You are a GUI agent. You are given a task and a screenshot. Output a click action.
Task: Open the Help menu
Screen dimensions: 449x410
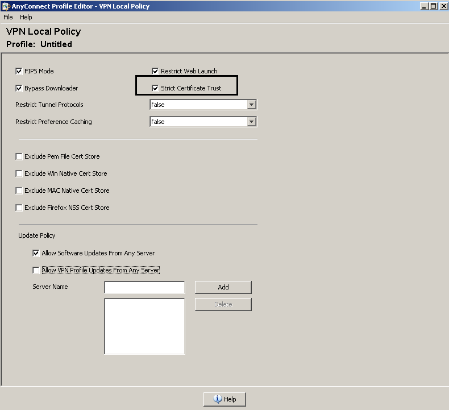(26, 17)
